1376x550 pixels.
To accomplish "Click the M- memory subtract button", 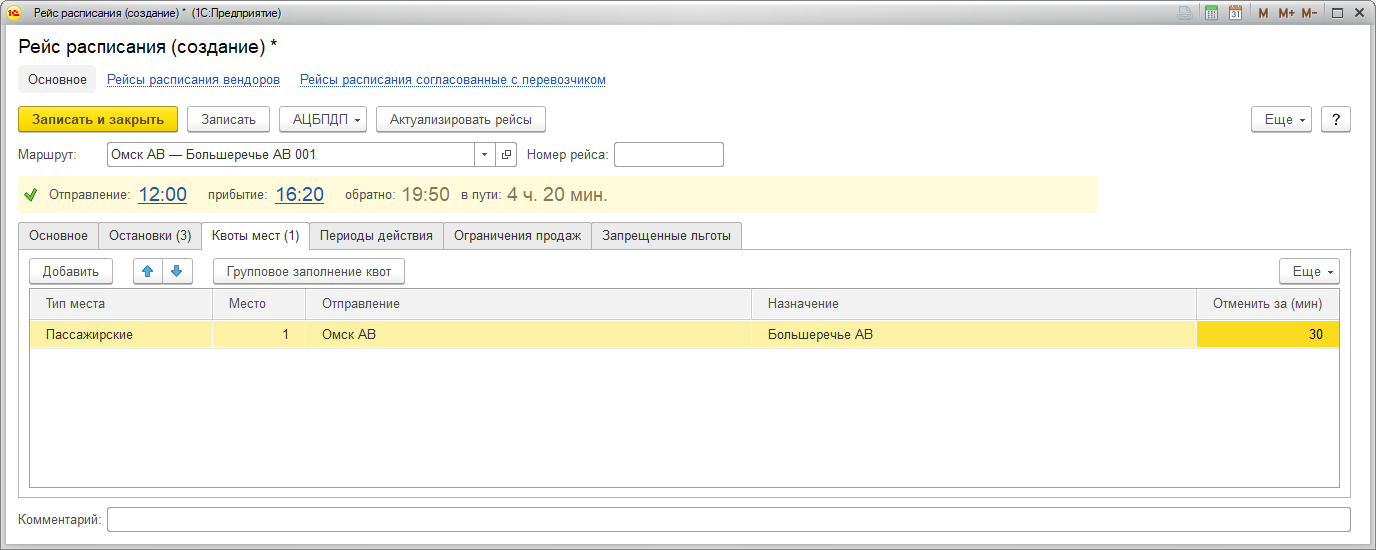I will (x=1309, y=13).
